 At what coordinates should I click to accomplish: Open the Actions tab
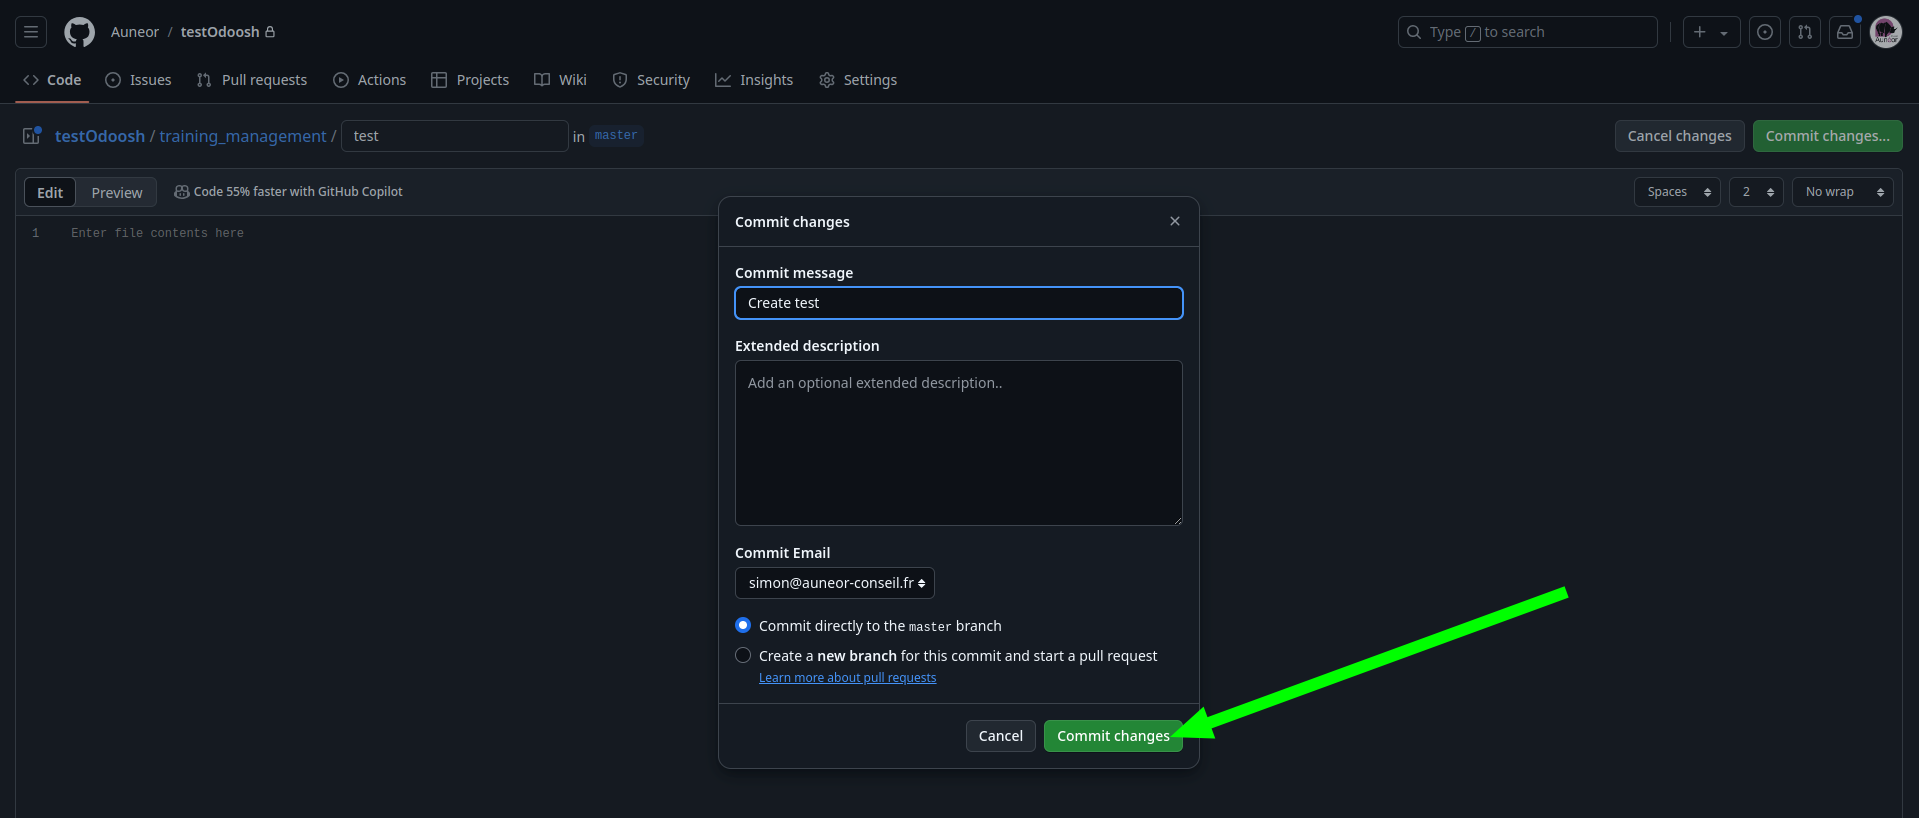tap(369, 80)
